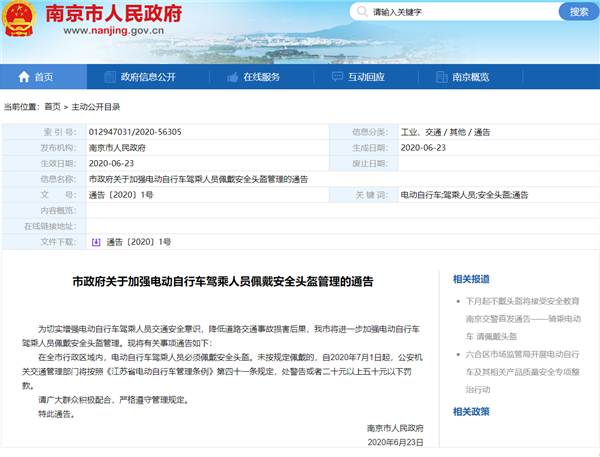This screenshot has height=457, width=600.
Task: Go to the 在线服务 navigation tab
Action: click(259, 77)
